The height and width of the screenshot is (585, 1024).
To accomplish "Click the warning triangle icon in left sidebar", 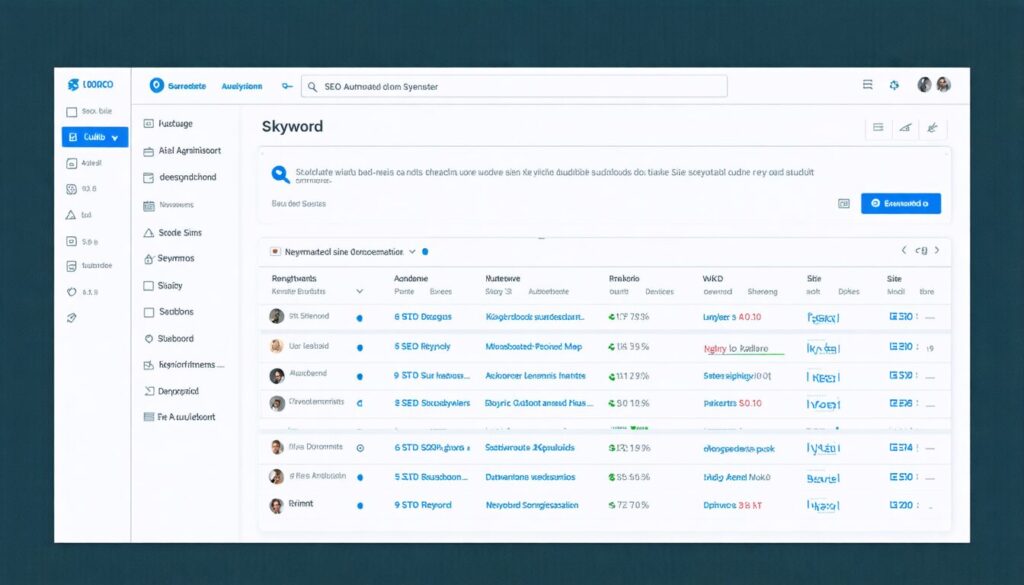I will coord(71,215).
